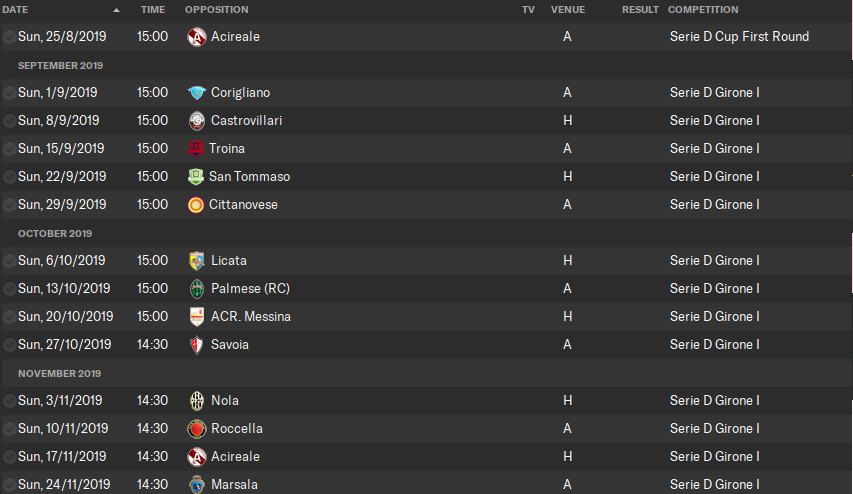Click the Licata club badge
This screenshot has width=853, height=494.
coord(197,261)
